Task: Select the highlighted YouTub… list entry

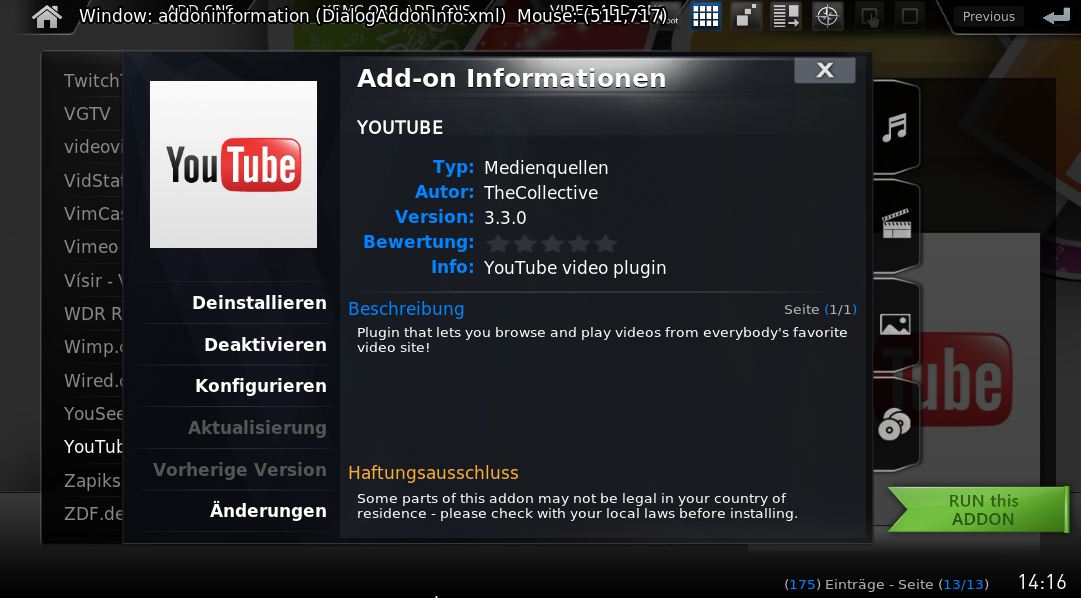Action: coord(92,446)
